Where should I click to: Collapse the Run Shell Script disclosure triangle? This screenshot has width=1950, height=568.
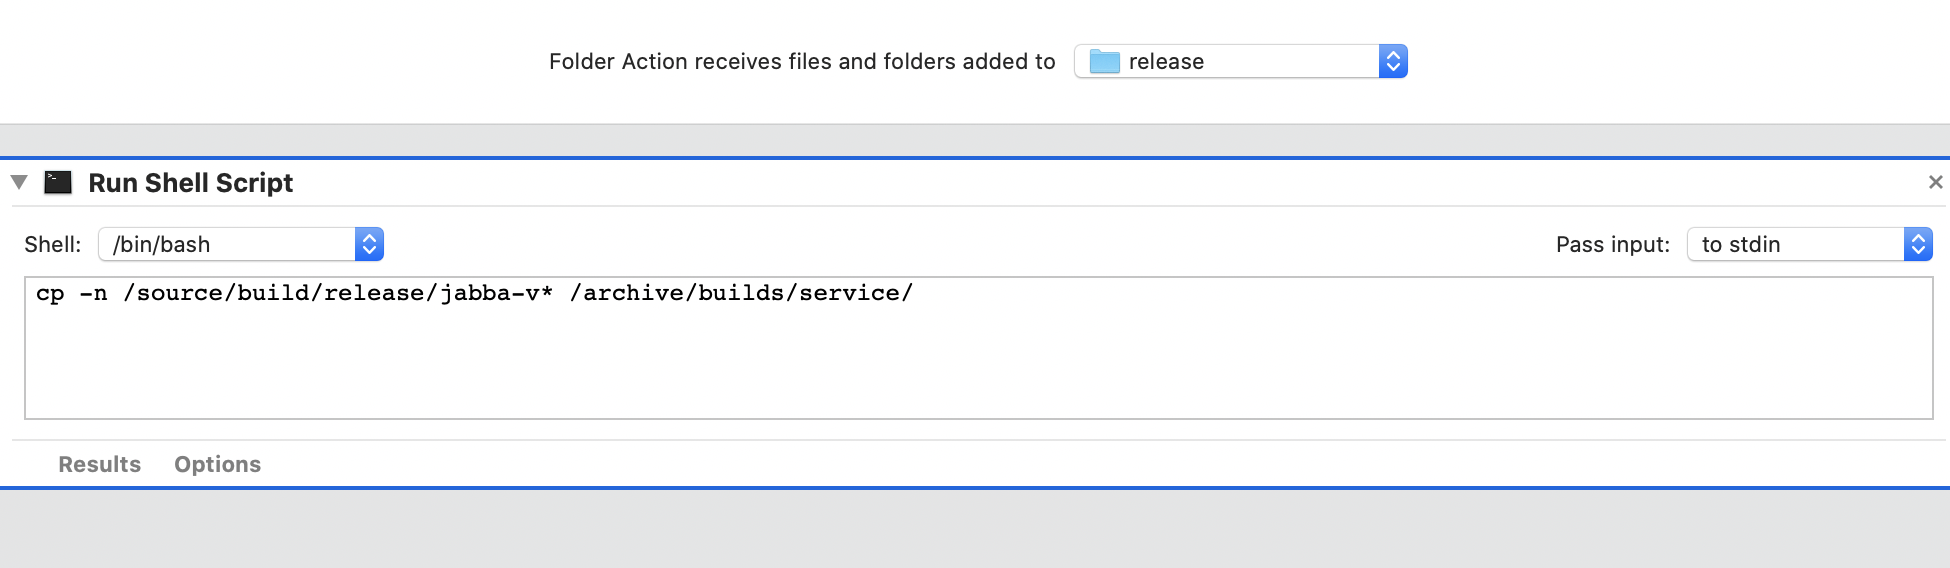(19, 182)
